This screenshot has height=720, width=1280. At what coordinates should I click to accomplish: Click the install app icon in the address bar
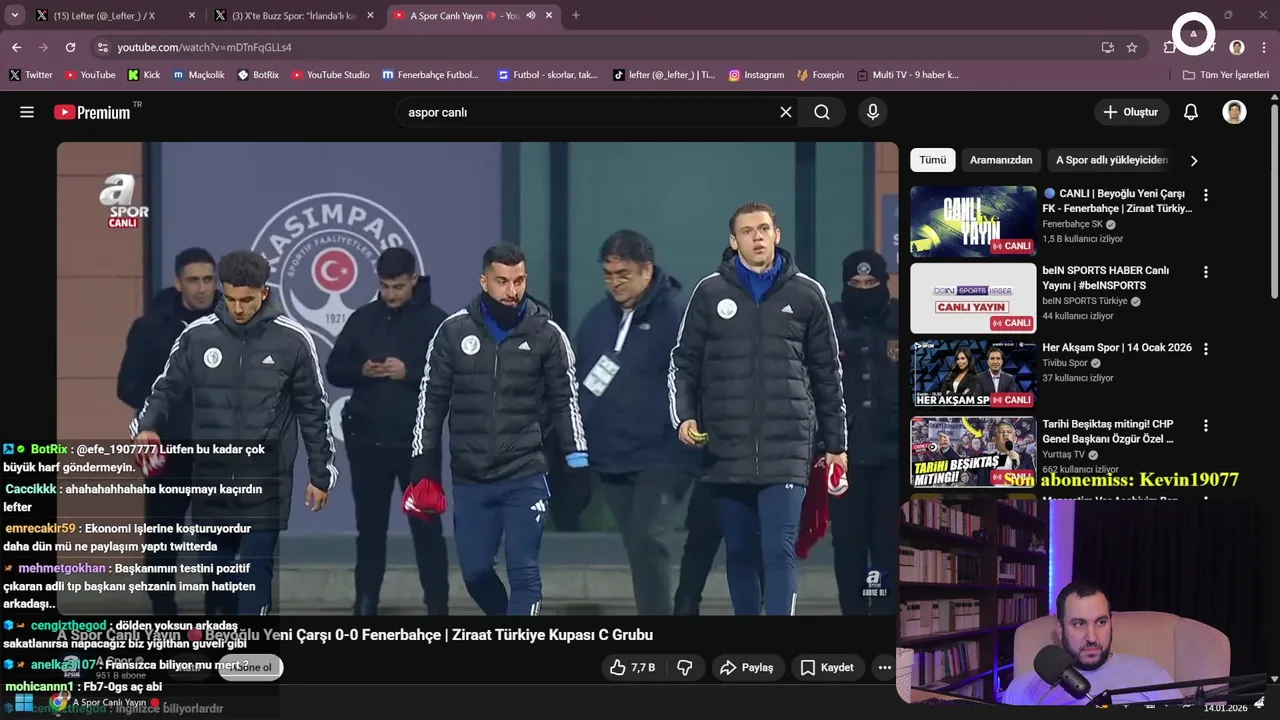[1107, 47]
